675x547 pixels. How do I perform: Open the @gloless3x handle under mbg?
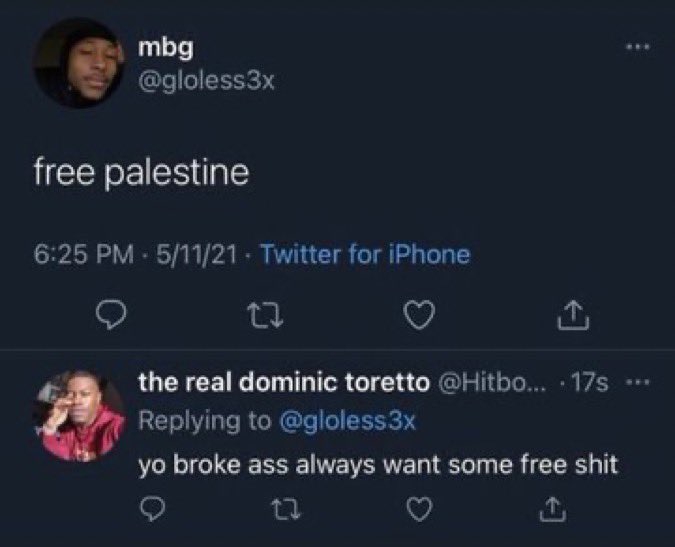(206, 80)
